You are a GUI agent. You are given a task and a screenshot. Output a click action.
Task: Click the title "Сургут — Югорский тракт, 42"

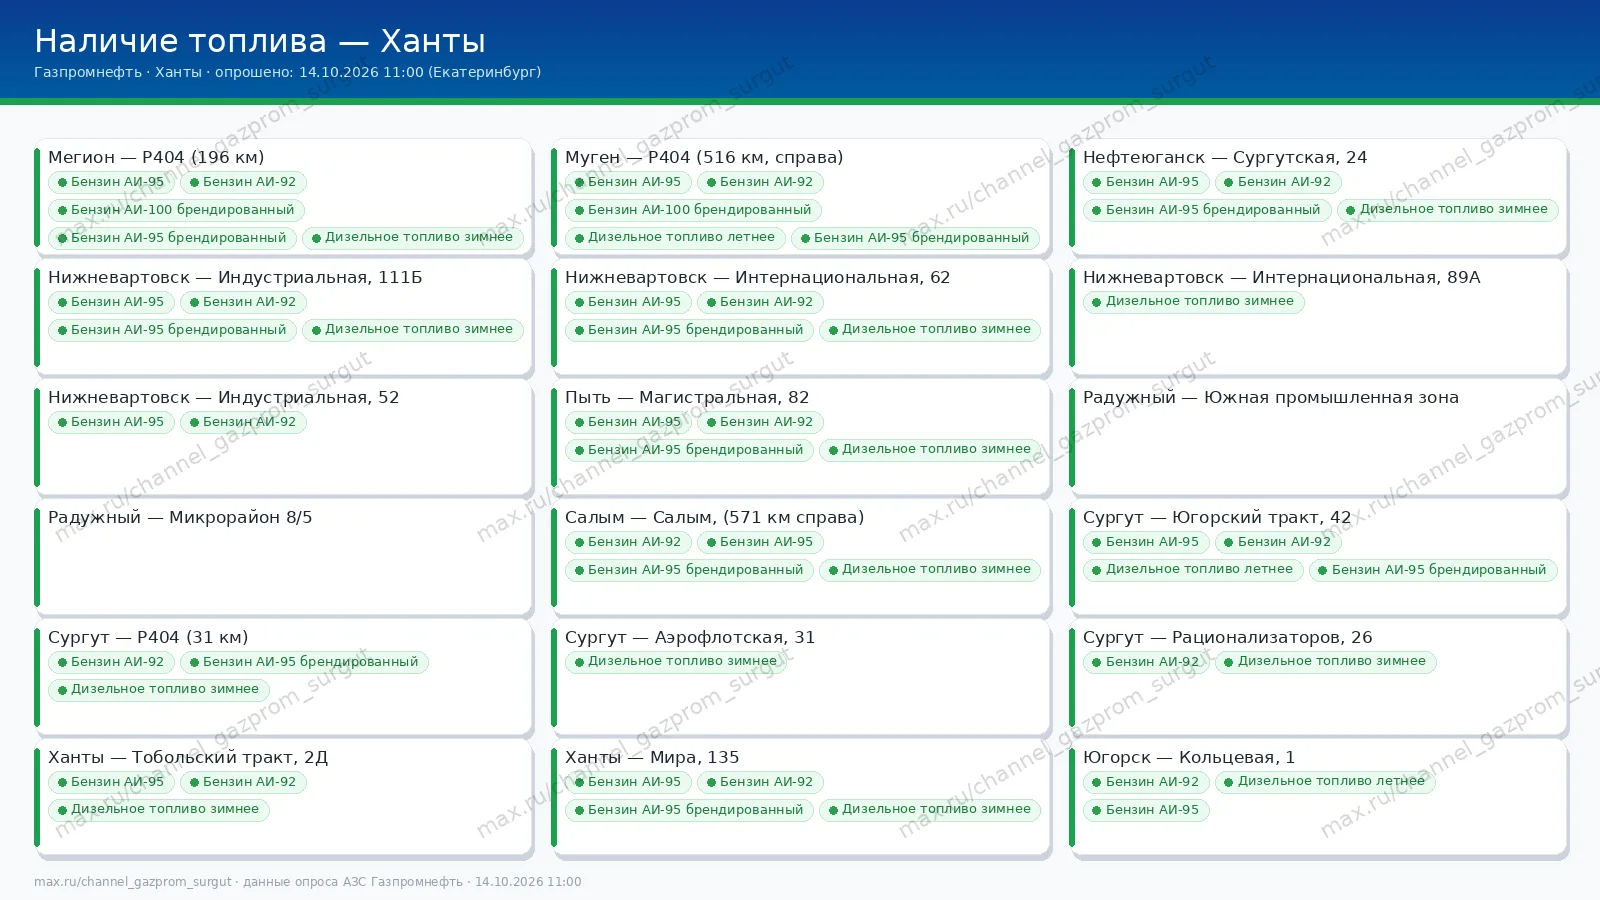1217,517
